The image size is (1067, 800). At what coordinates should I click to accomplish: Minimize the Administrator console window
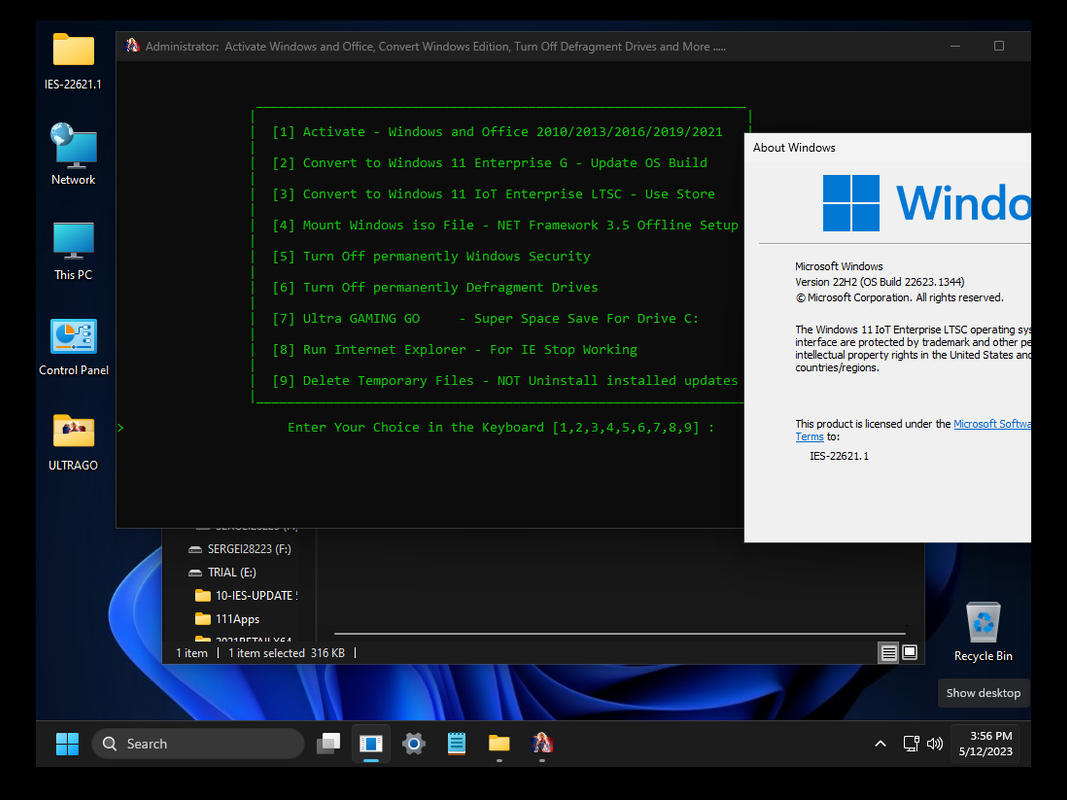[955, 46]
